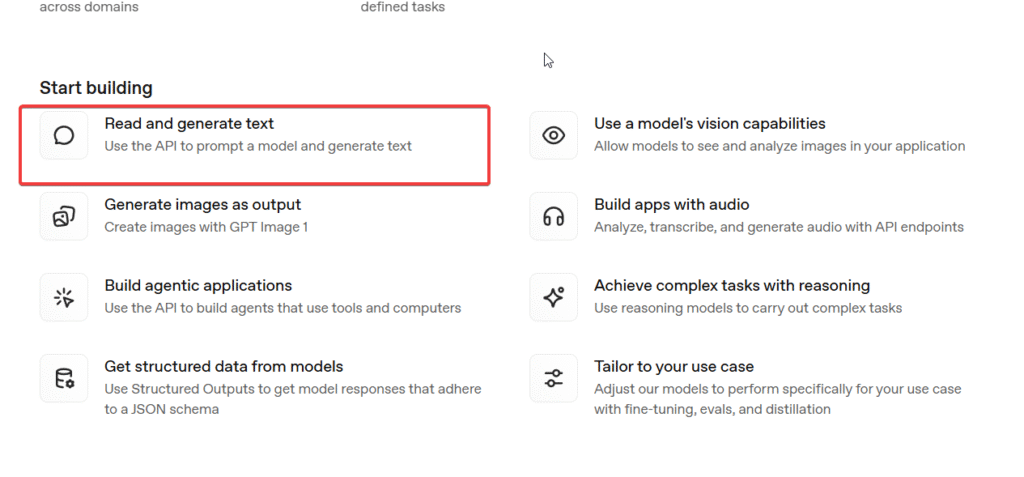
Task: Click the chat bubble icon for text generation
Action: click(64, 135)
